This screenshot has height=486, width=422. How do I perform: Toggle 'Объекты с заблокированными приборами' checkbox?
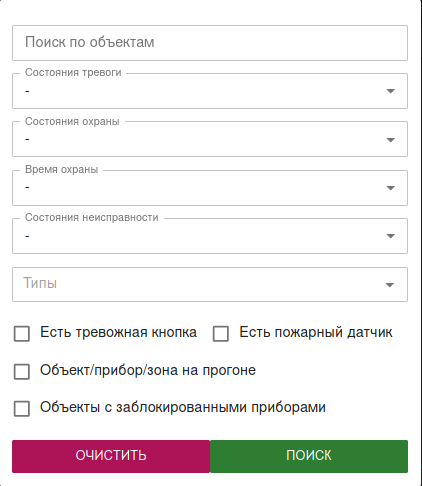(x=22, y=408)
